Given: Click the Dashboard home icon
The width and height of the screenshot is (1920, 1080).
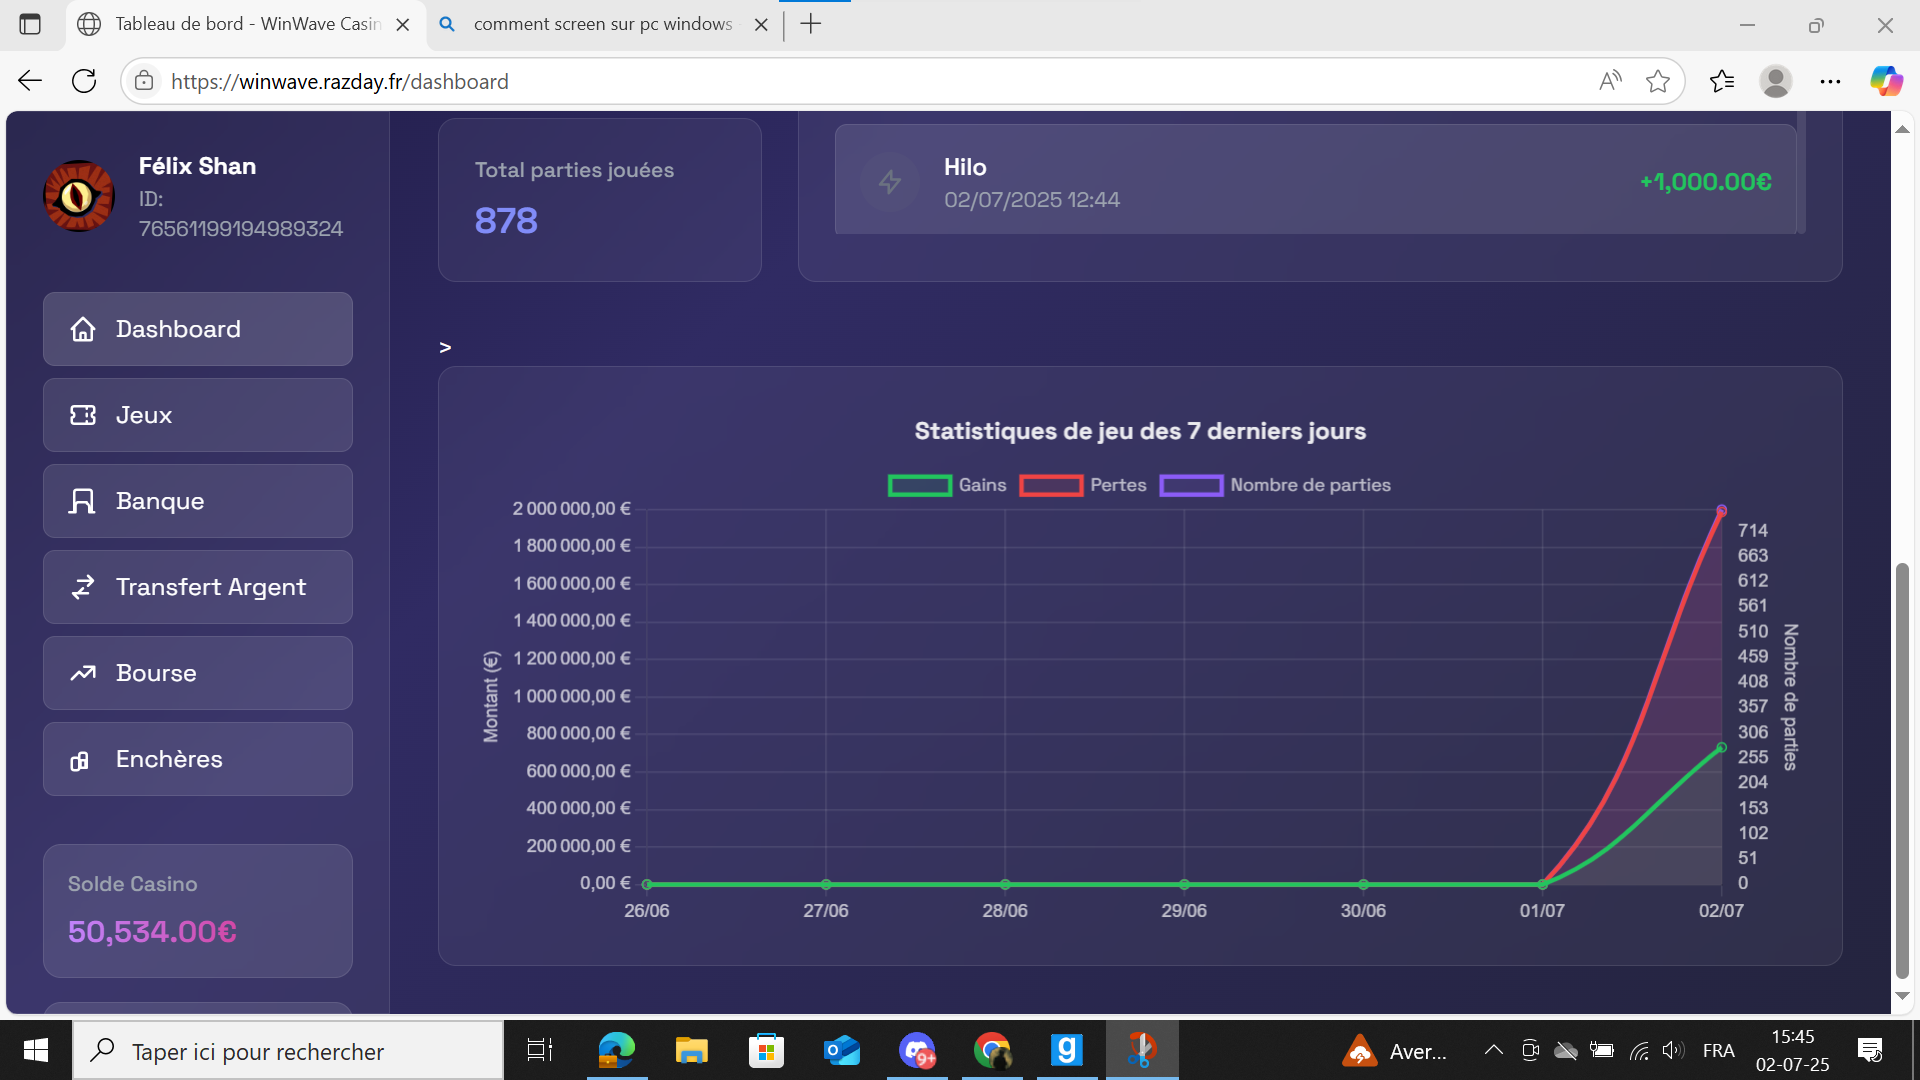Looking at the screenshot, I should coord(83,329).
